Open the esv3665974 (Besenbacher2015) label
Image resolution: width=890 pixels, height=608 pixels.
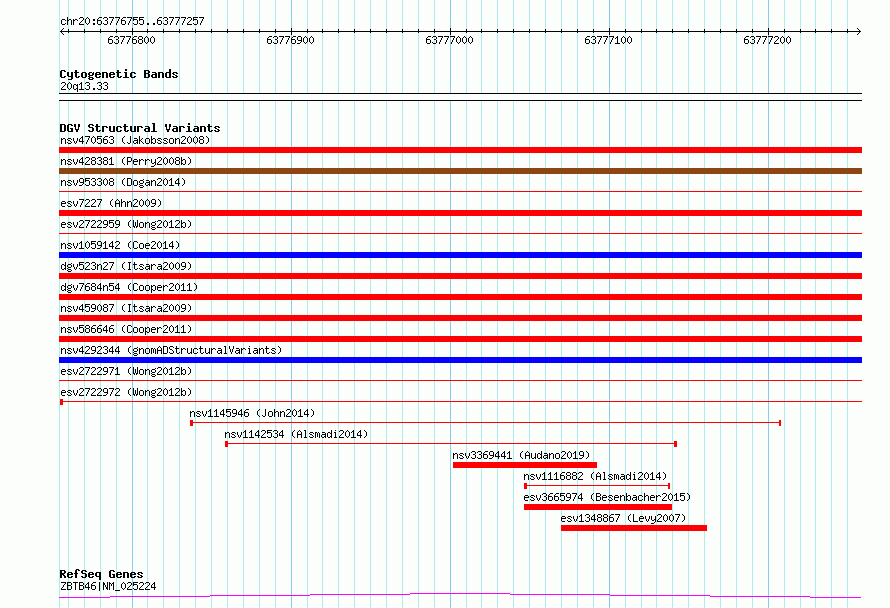tap(607, 497)
